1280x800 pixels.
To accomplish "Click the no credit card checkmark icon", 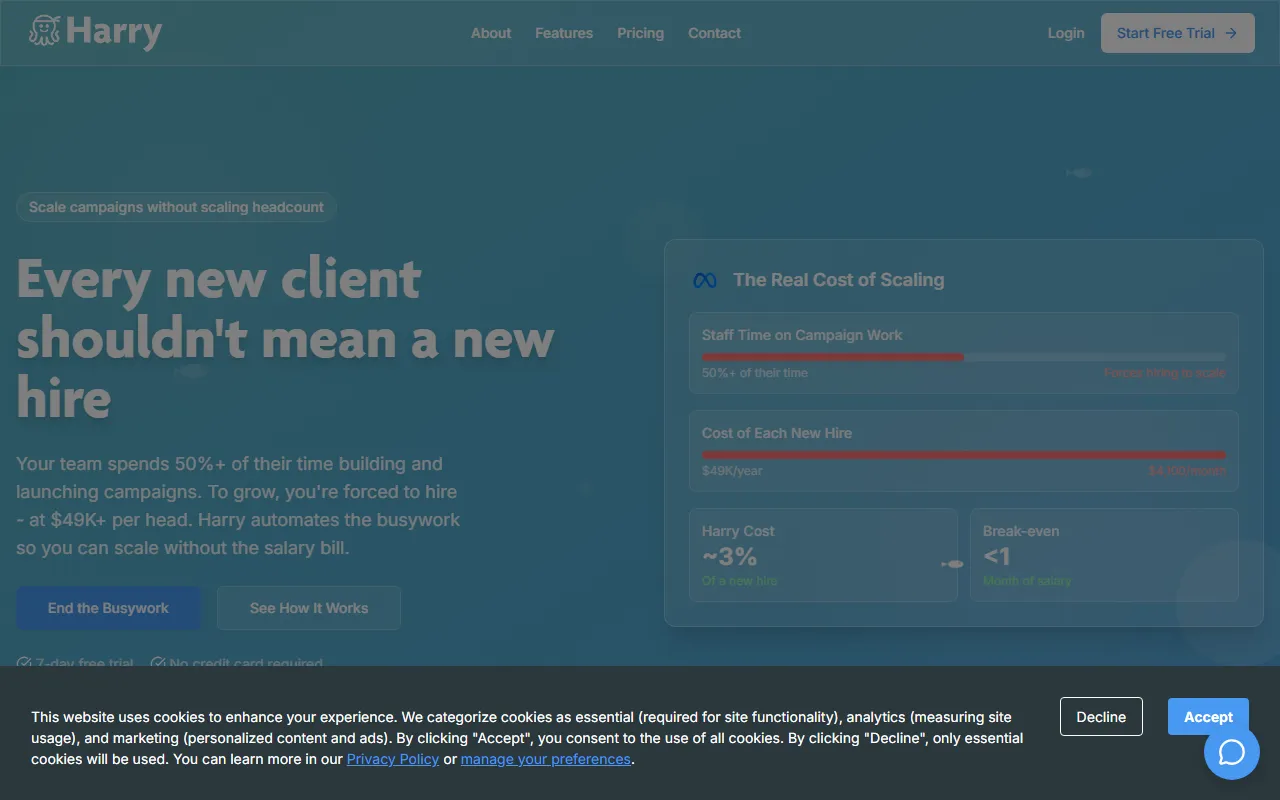I will (x=158, y=663).
